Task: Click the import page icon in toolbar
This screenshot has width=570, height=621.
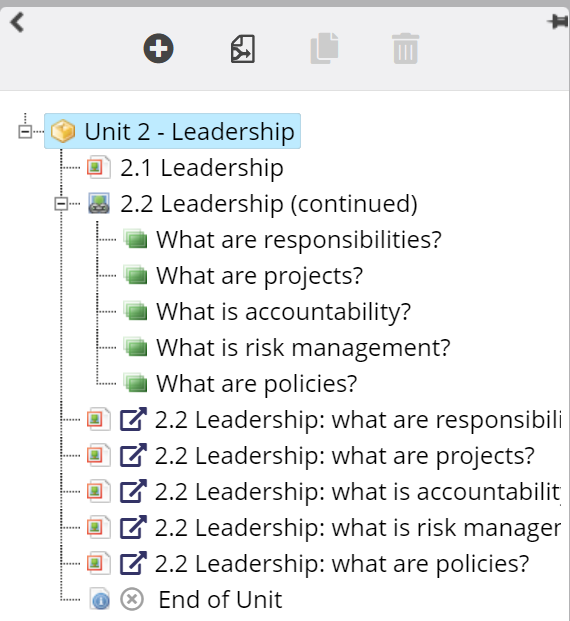Action: pyautogui.click(x=243, y=49)
